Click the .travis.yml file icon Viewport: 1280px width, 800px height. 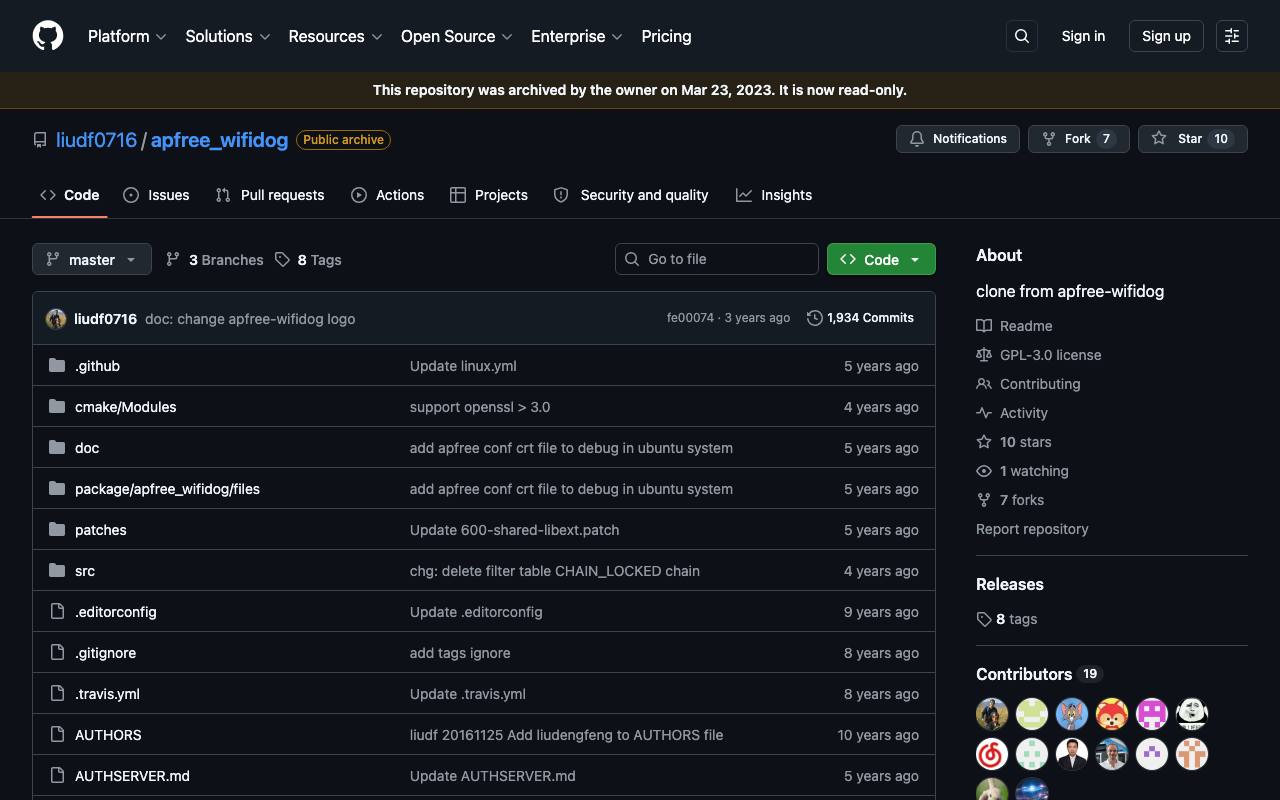pyautogui.click(x=57, y=694)
